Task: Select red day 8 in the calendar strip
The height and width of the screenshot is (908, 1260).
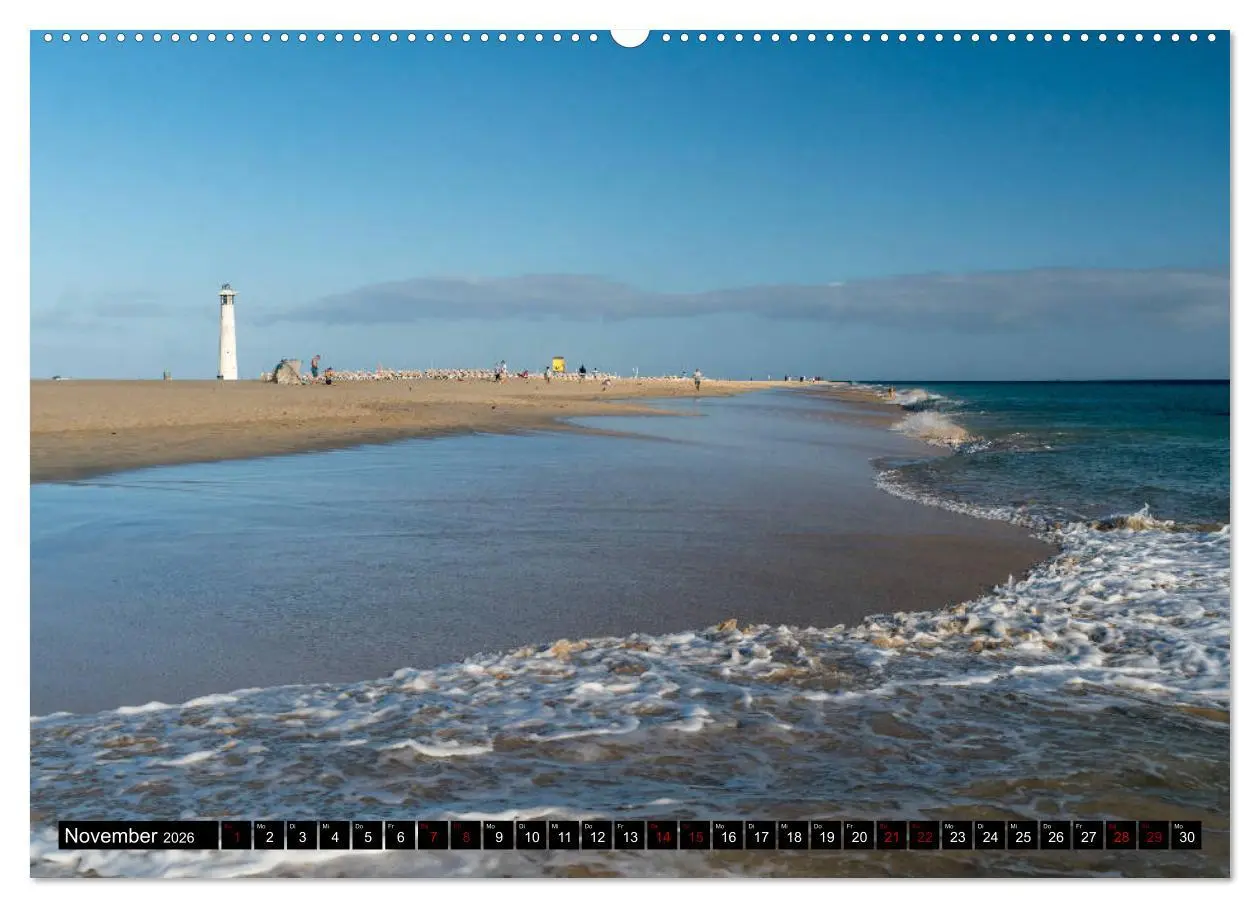Action: [465, 836]
